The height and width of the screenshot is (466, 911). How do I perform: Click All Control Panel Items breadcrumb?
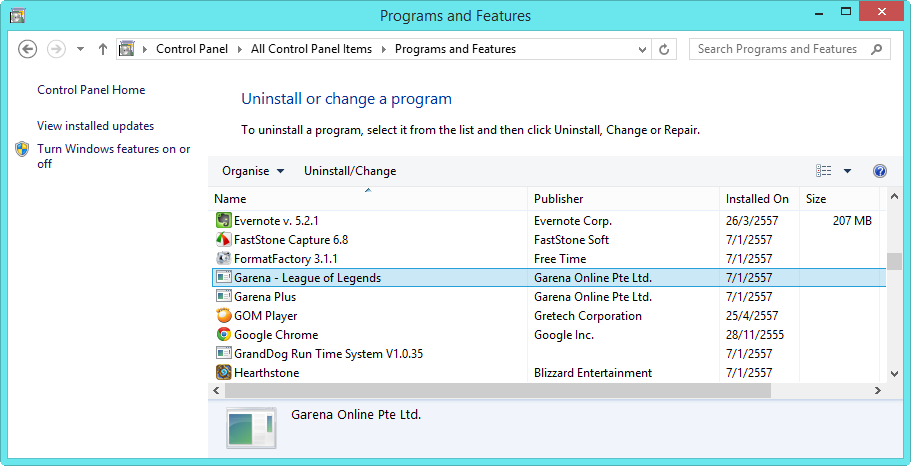pyautogui.click(x=311, y=49)
